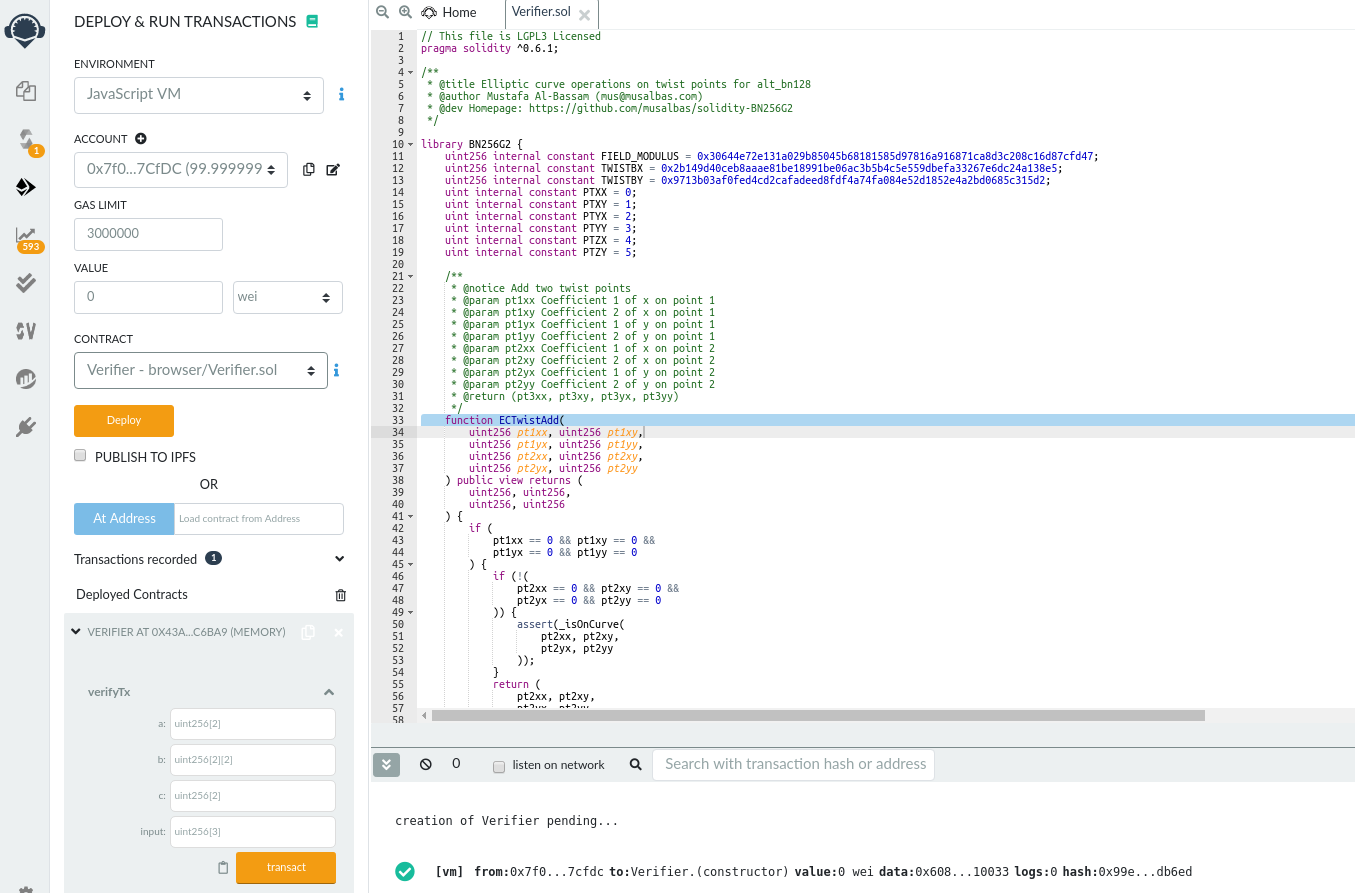This screenshot has width=1355, height=893.
Task: Open the documentation icon beside panel title
Action: (x=312, y=21)
